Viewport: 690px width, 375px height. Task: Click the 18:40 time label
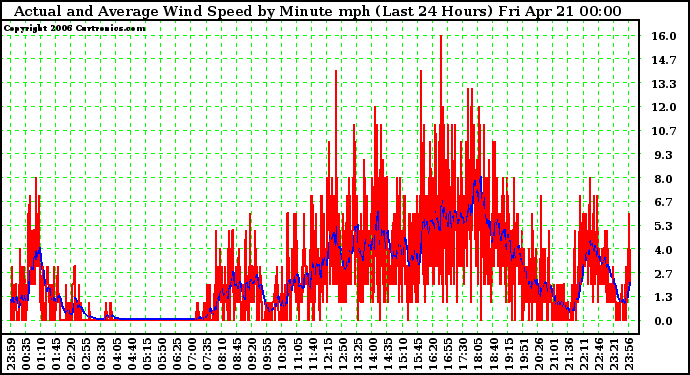pyautogui.click(x=493, y=354)
